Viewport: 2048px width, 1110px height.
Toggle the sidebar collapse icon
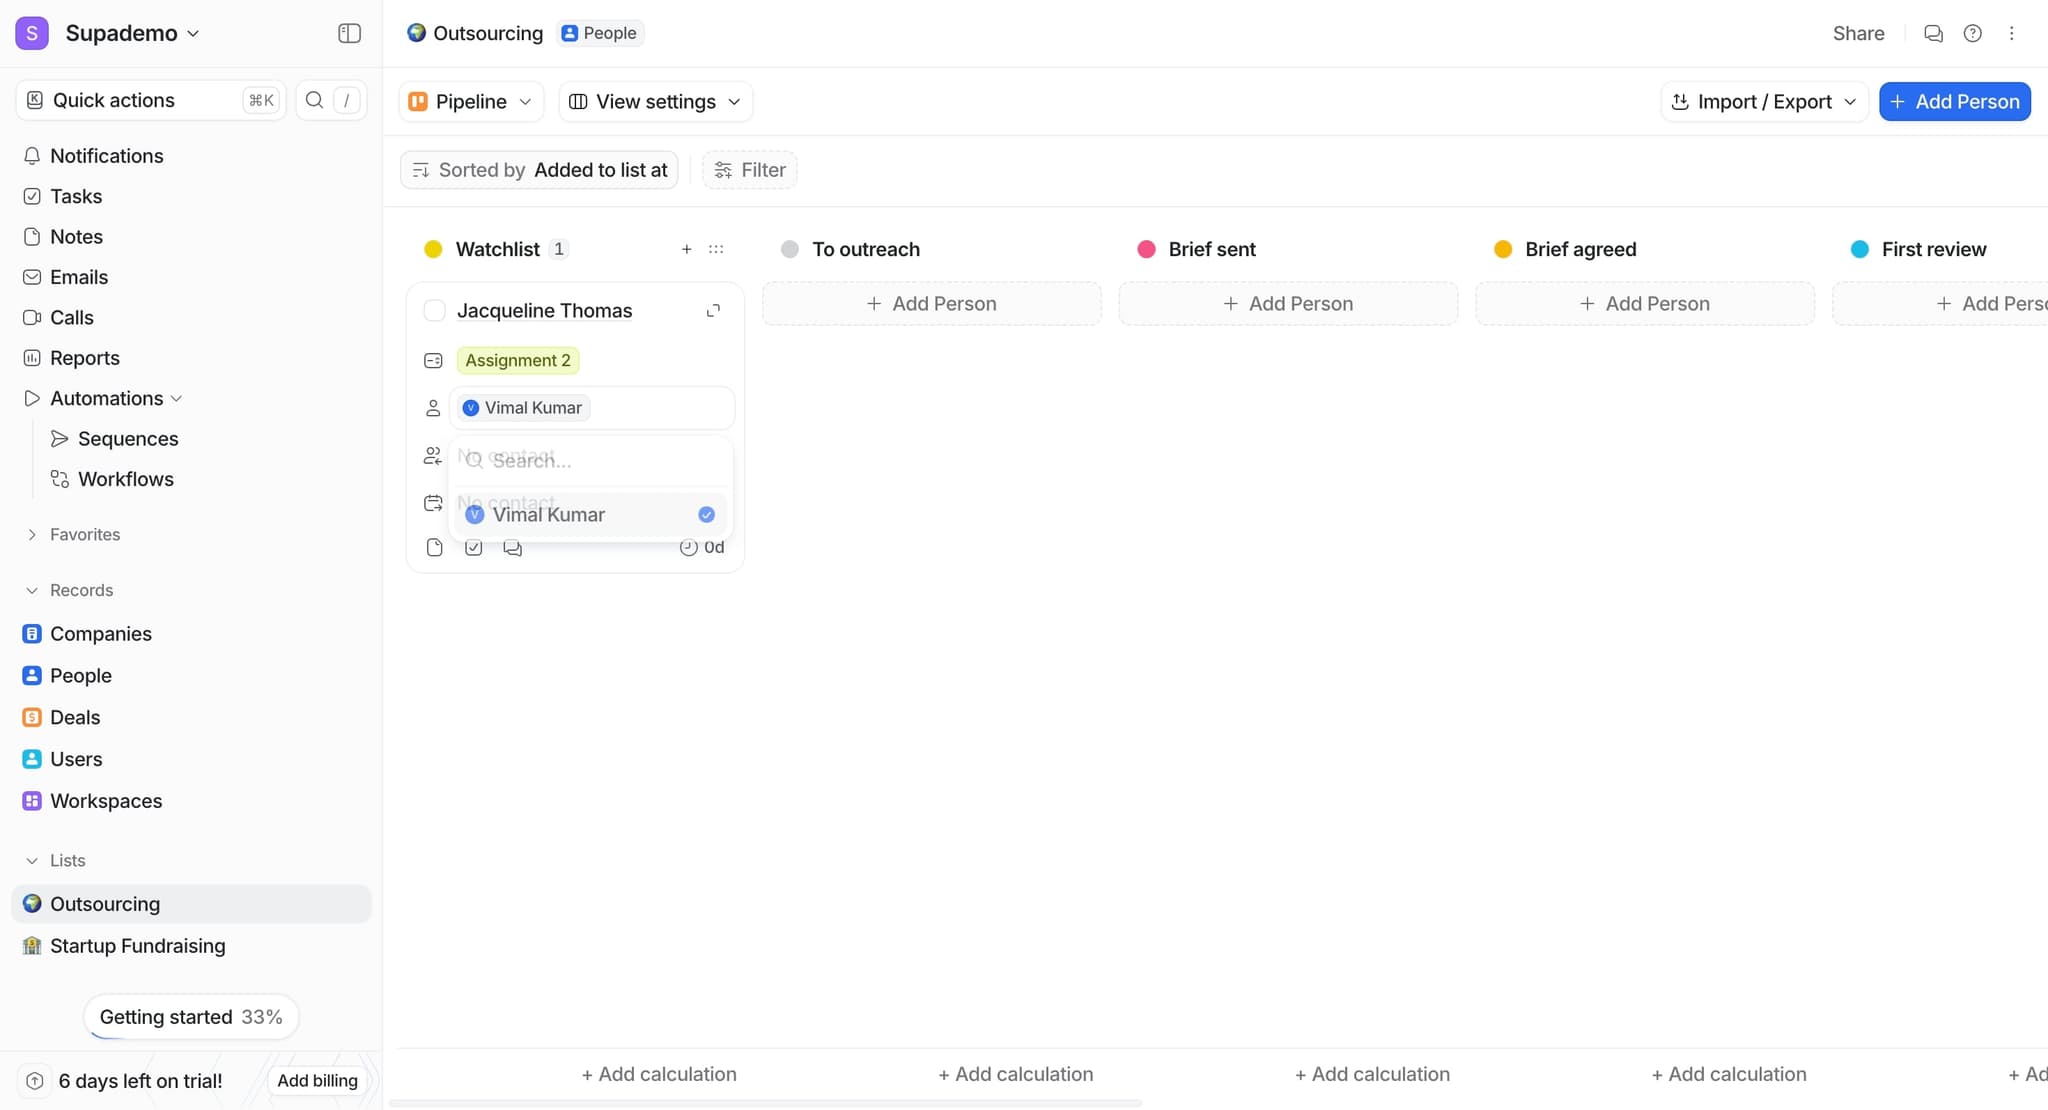349,33
